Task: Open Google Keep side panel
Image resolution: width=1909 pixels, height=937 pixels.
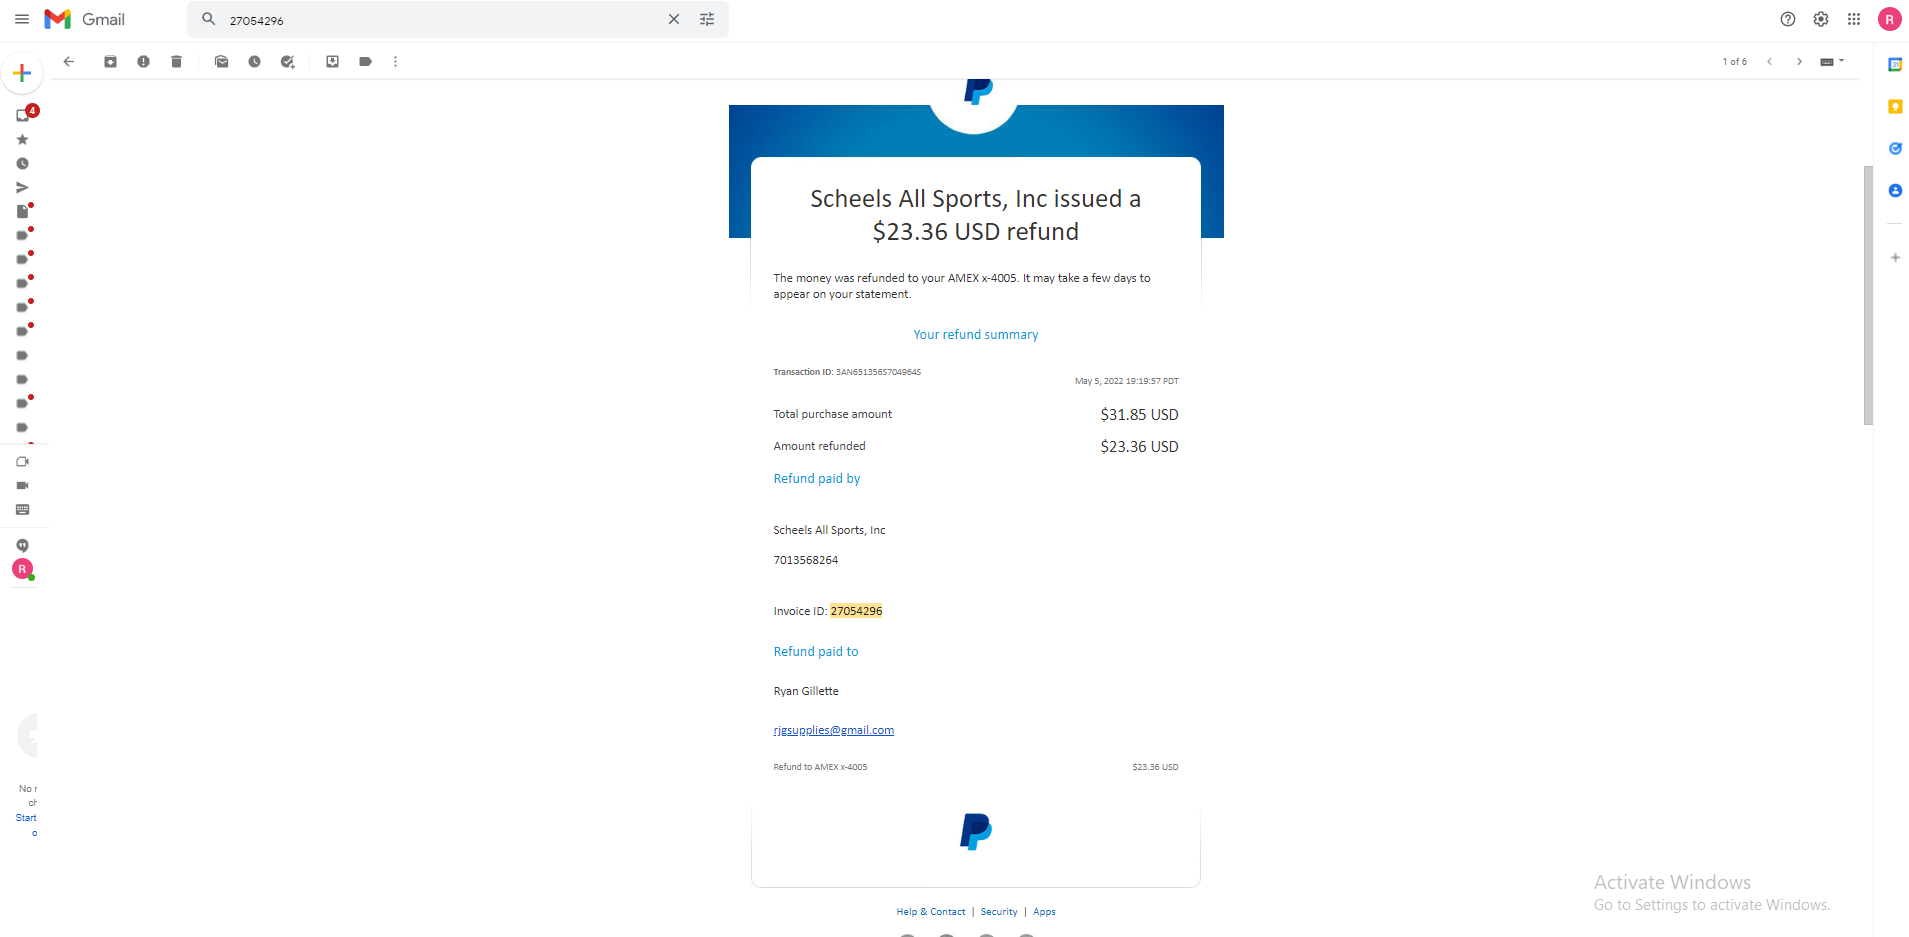Action: click(1895, 107)
